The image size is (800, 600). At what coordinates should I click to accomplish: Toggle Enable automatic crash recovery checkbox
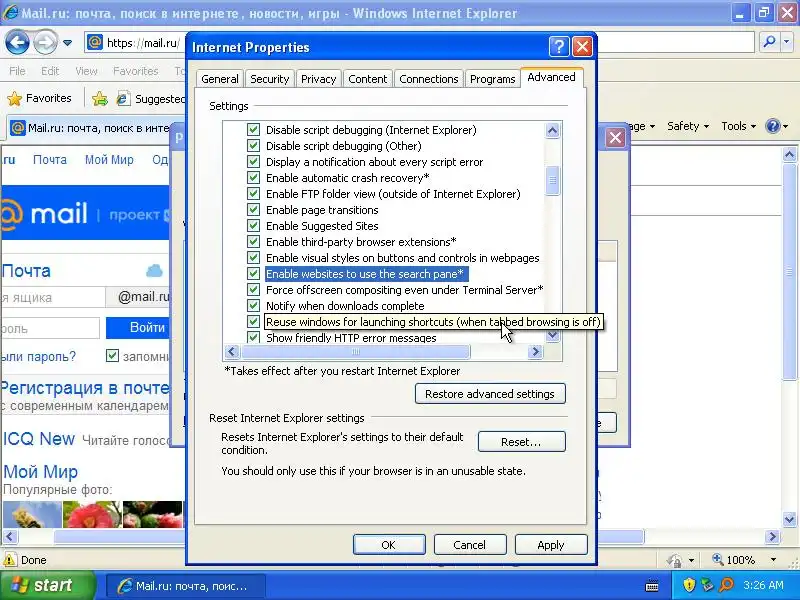coord(254,178)
